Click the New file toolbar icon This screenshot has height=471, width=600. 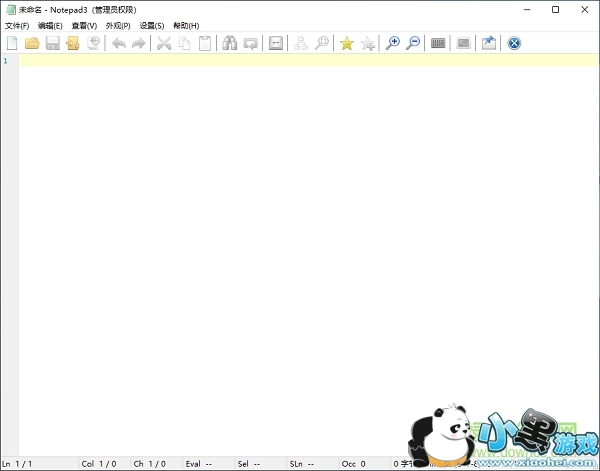pyautogui.click(x=12, y=43)
